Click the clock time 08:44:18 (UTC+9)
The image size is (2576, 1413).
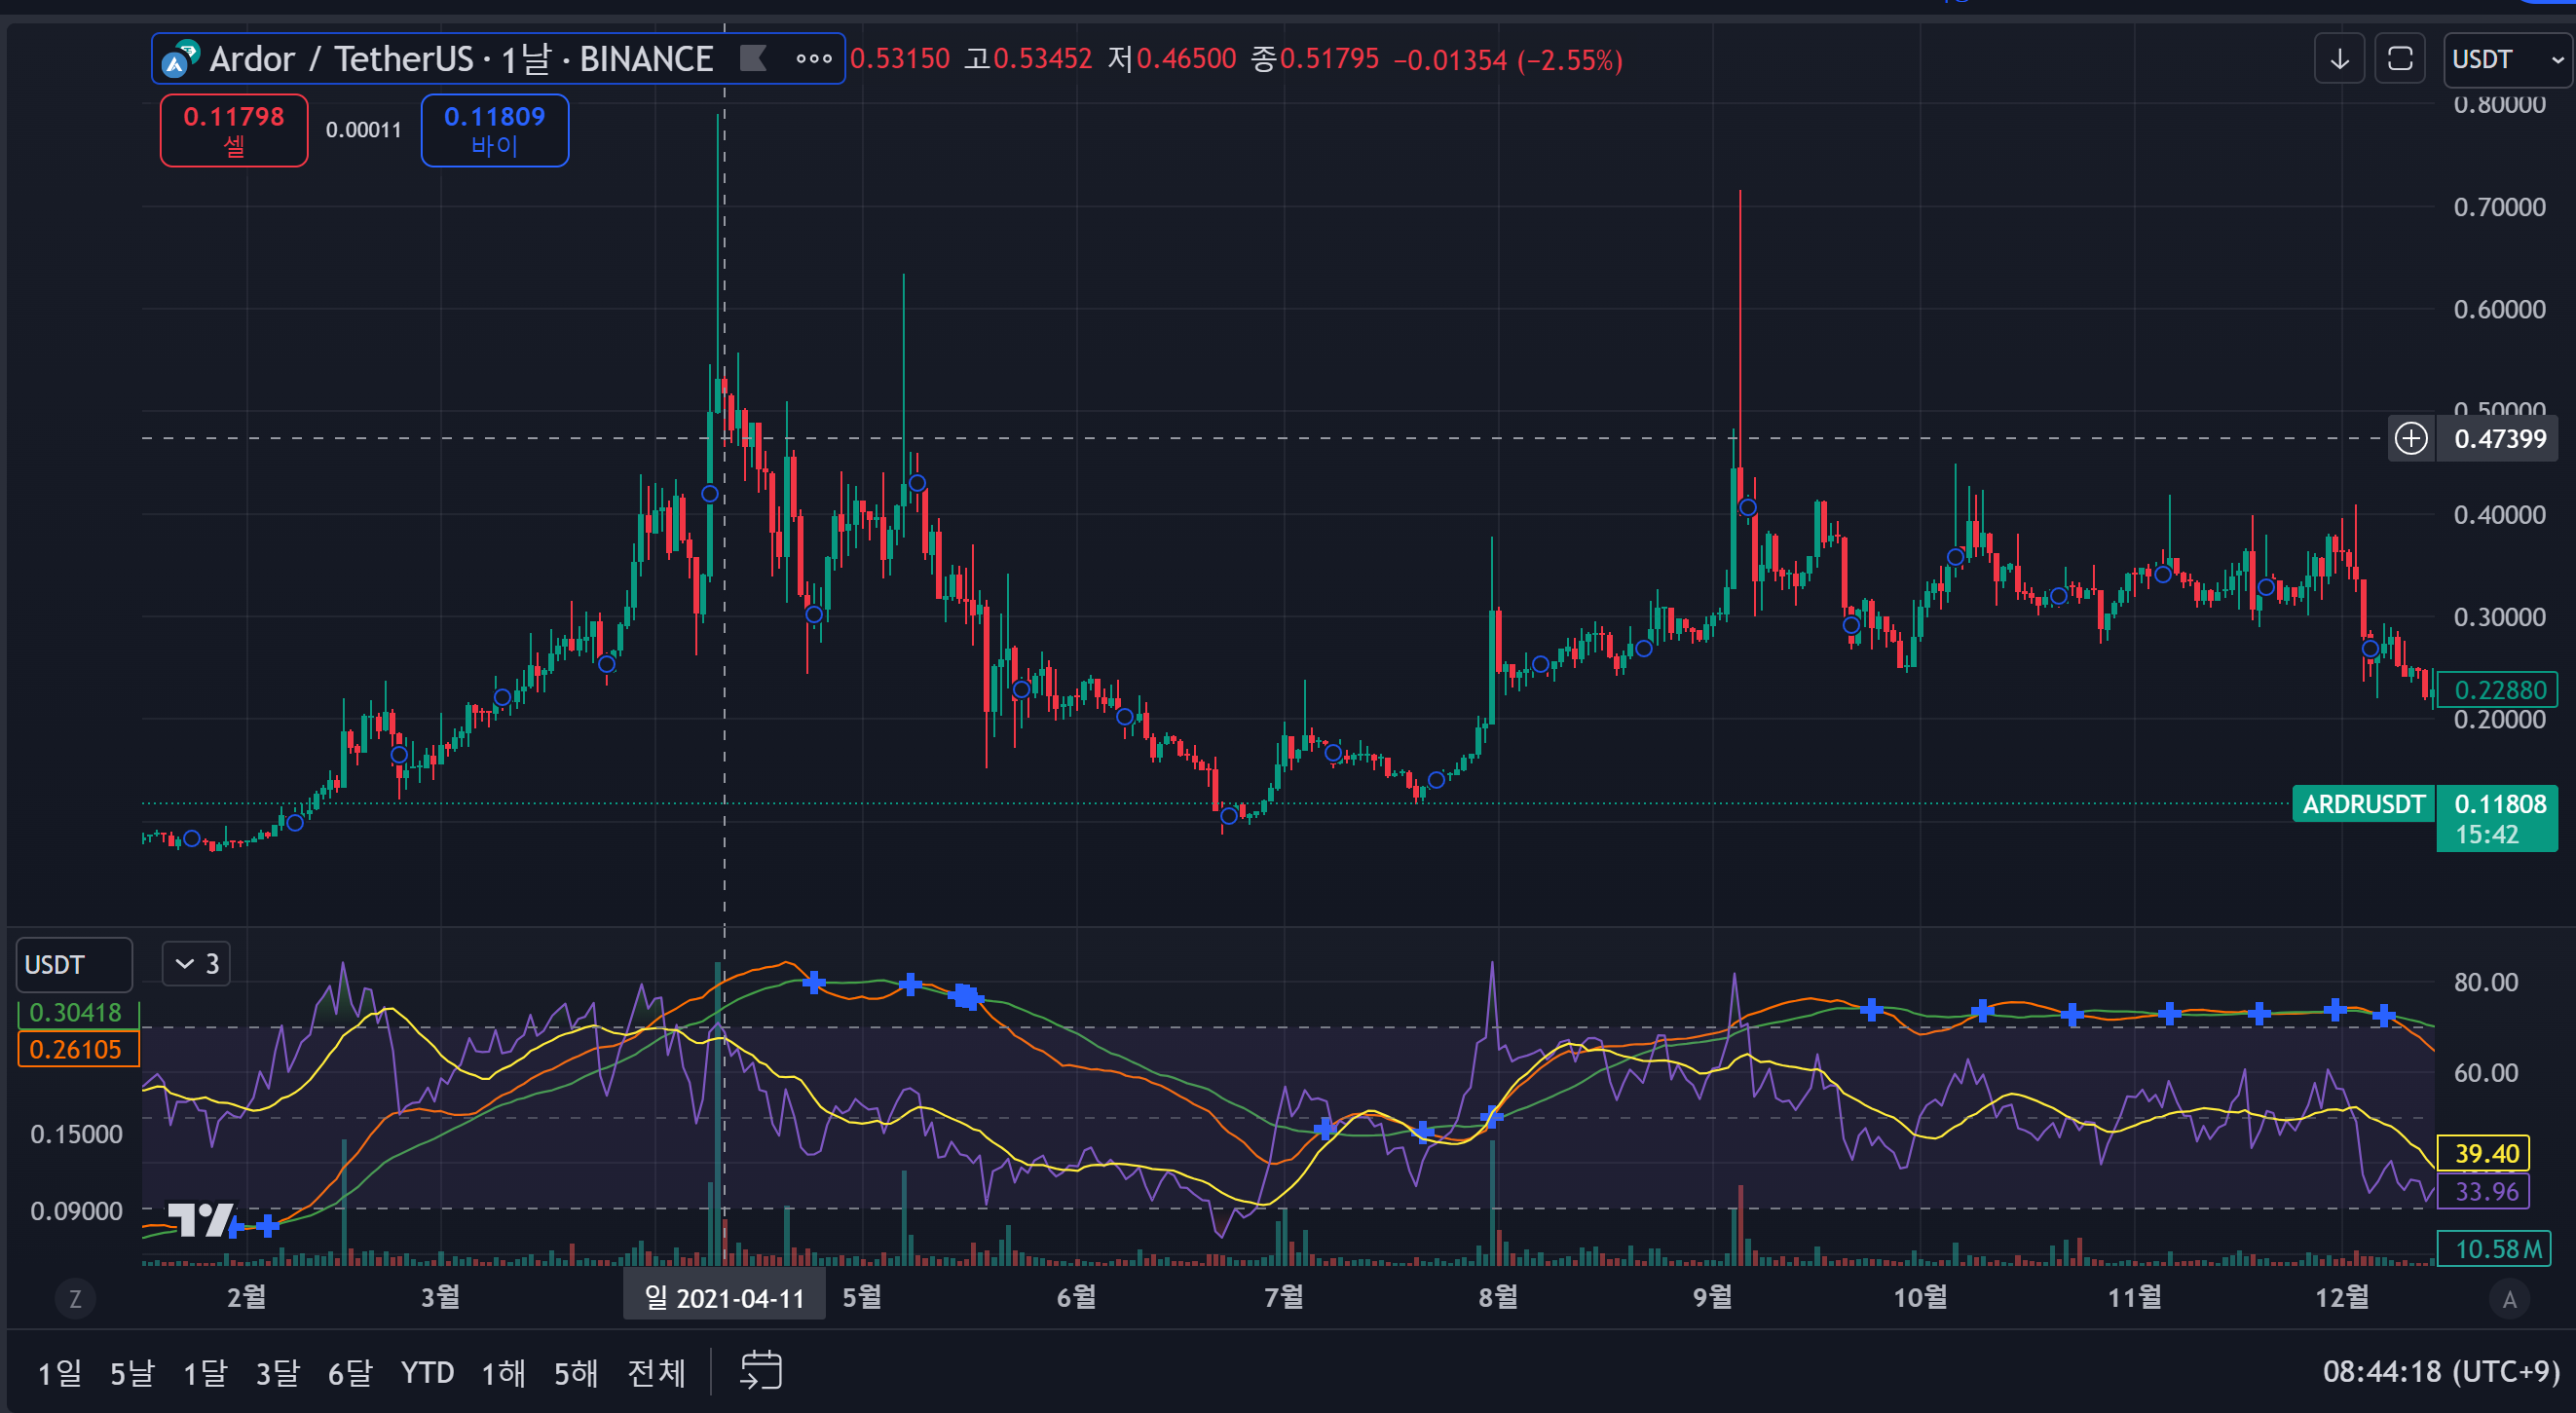pyautogui.click(x=2440, y=1371)
